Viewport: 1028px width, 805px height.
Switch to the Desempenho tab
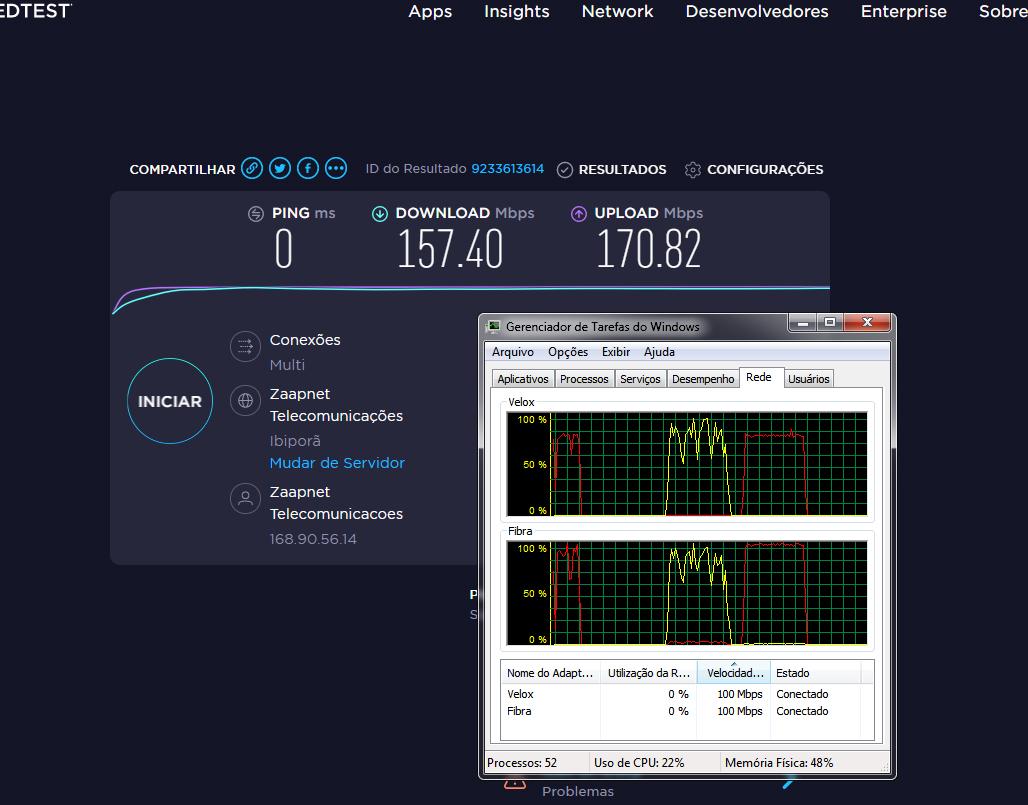[x=703, y=379]
